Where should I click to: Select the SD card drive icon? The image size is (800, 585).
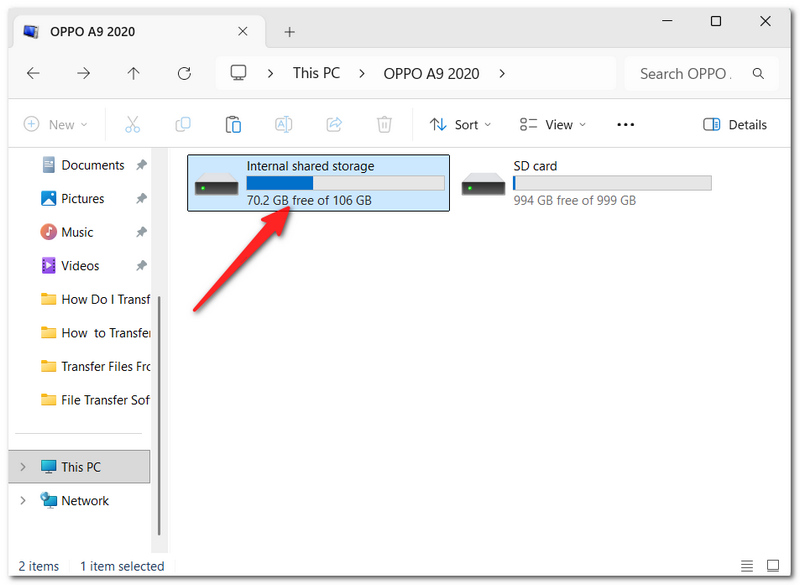coord(483,184)
